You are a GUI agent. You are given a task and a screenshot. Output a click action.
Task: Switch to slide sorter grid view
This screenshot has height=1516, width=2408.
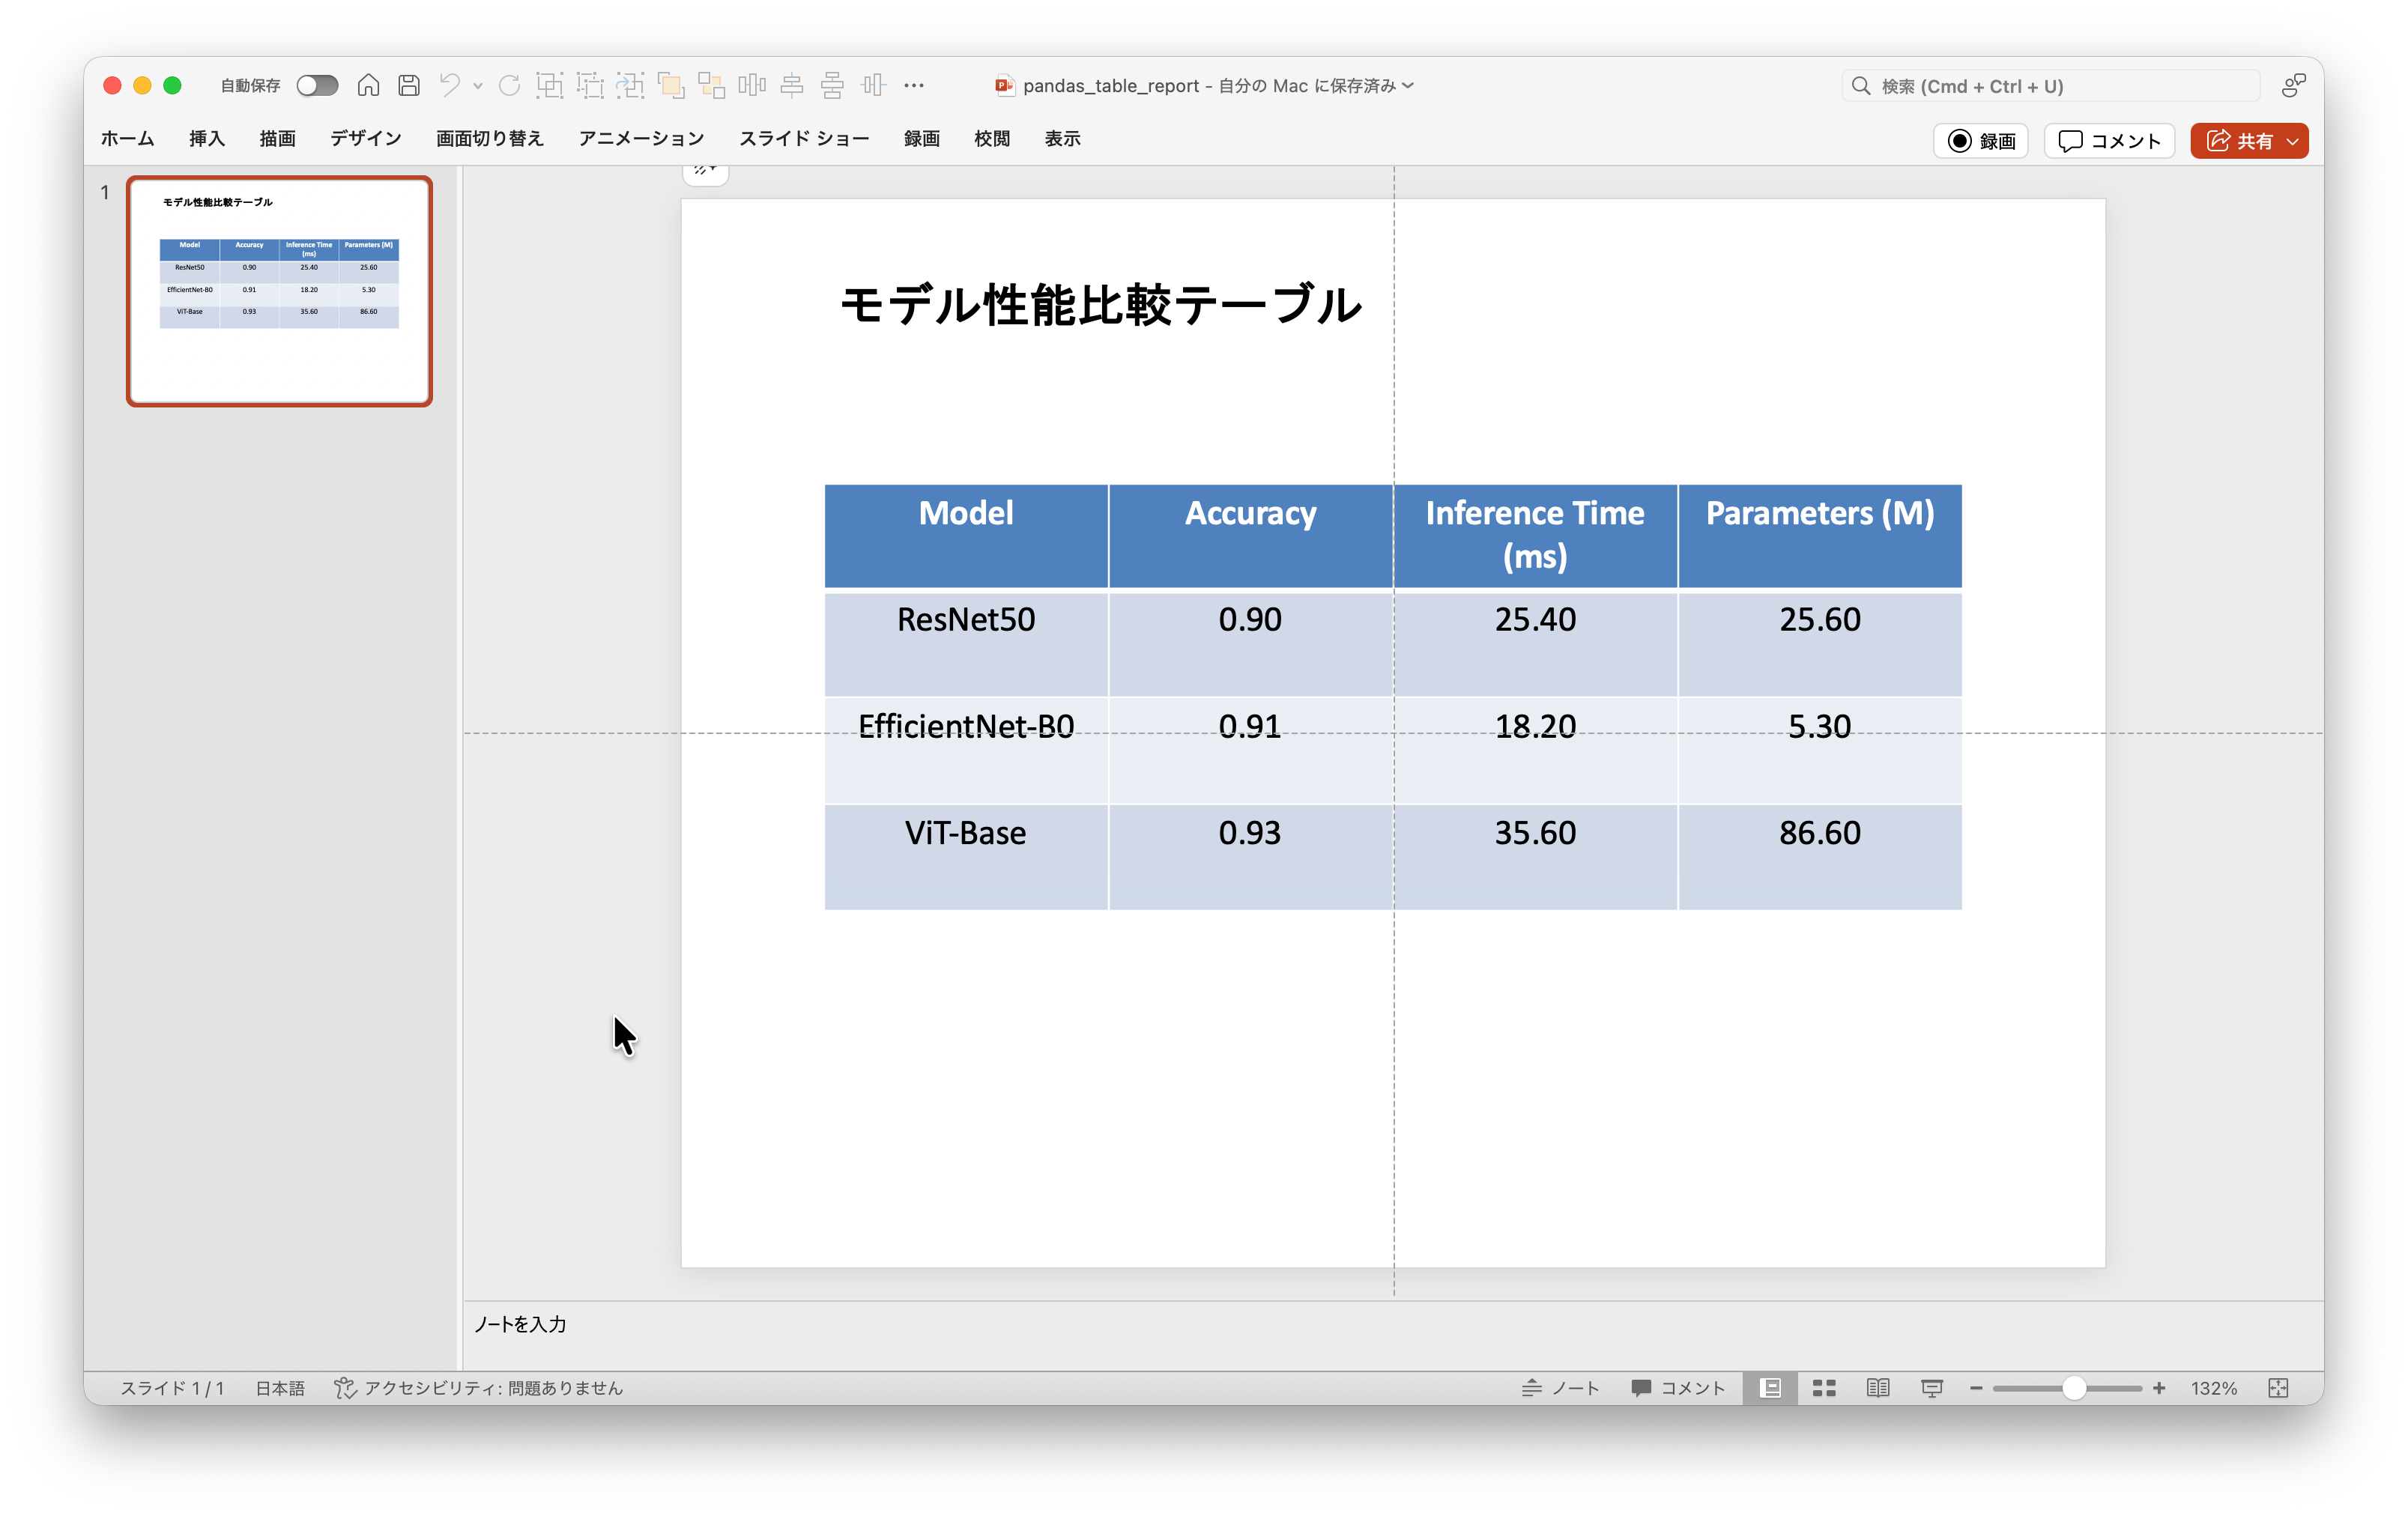[x=1824, y=1388]
